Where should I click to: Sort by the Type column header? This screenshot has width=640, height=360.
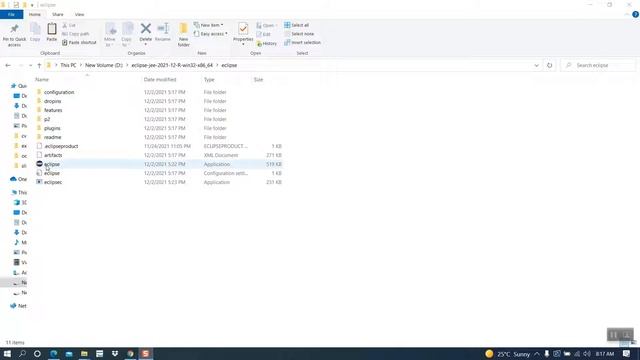[x=209, y=80]
